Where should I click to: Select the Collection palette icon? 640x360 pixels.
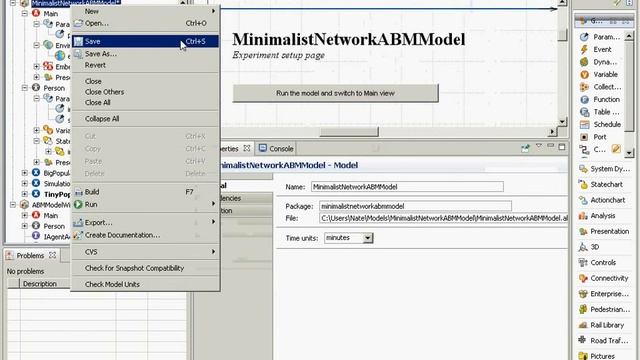(584, 87)
